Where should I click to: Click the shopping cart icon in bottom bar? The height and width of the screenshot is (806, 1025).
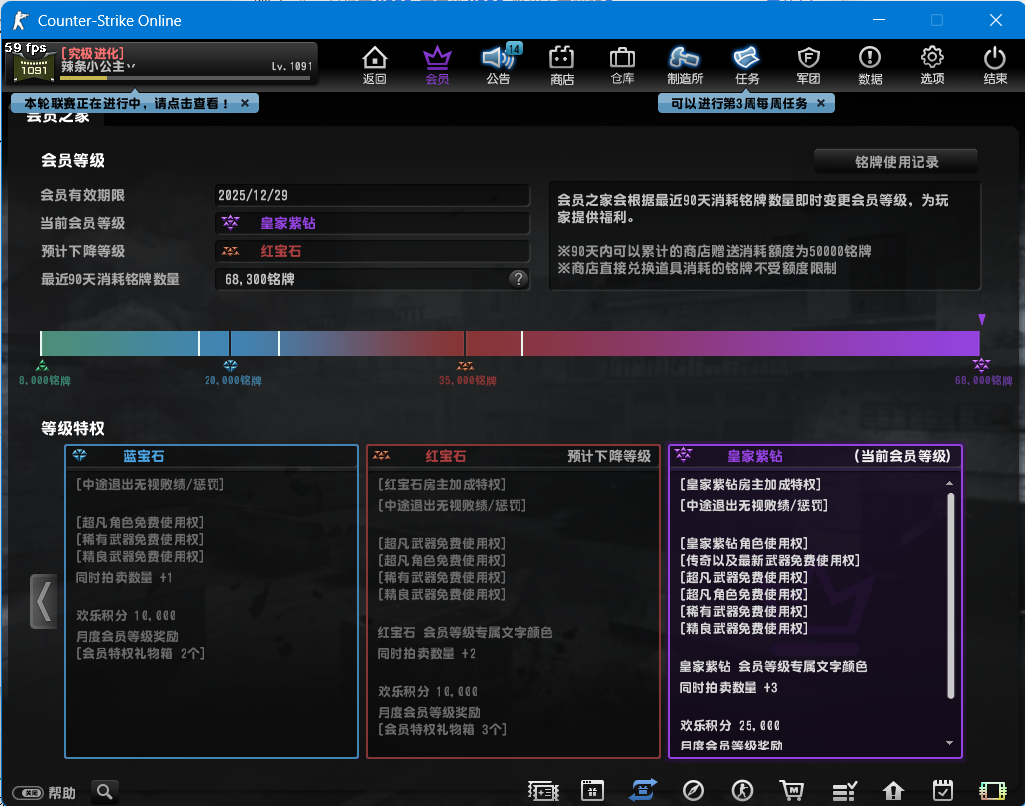(792, 791)
